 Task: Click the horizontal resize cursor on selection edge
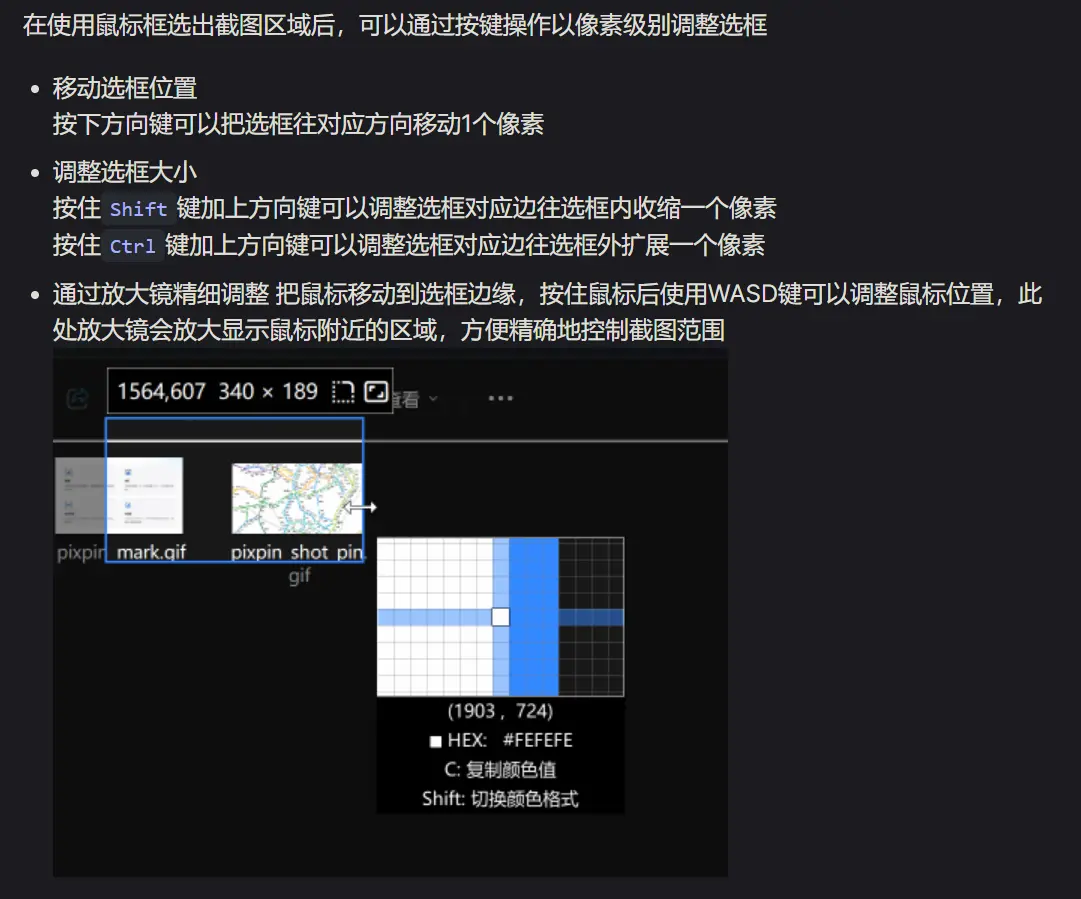tap(361, 508)
